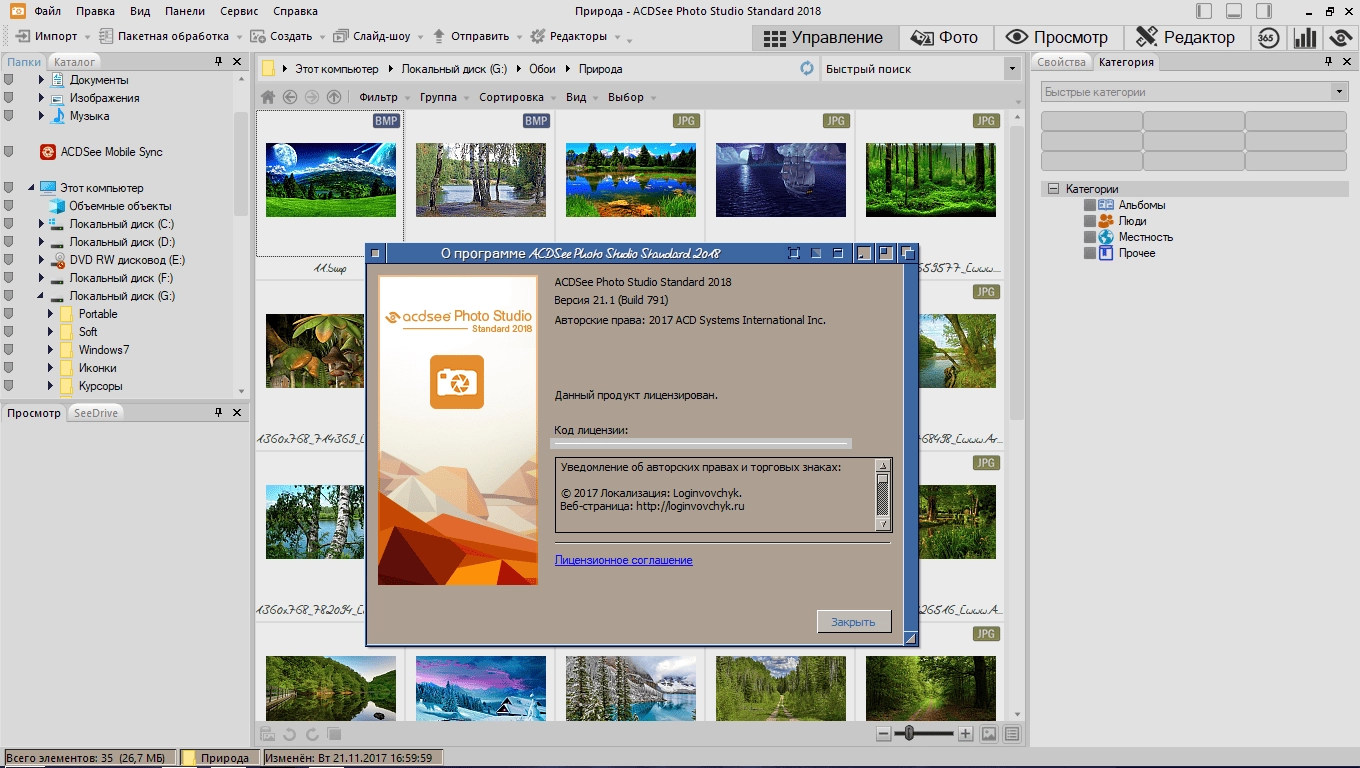The image size is (1360, 768).
Task: Switch to the Каталог tab
Action: pos(75,62)
